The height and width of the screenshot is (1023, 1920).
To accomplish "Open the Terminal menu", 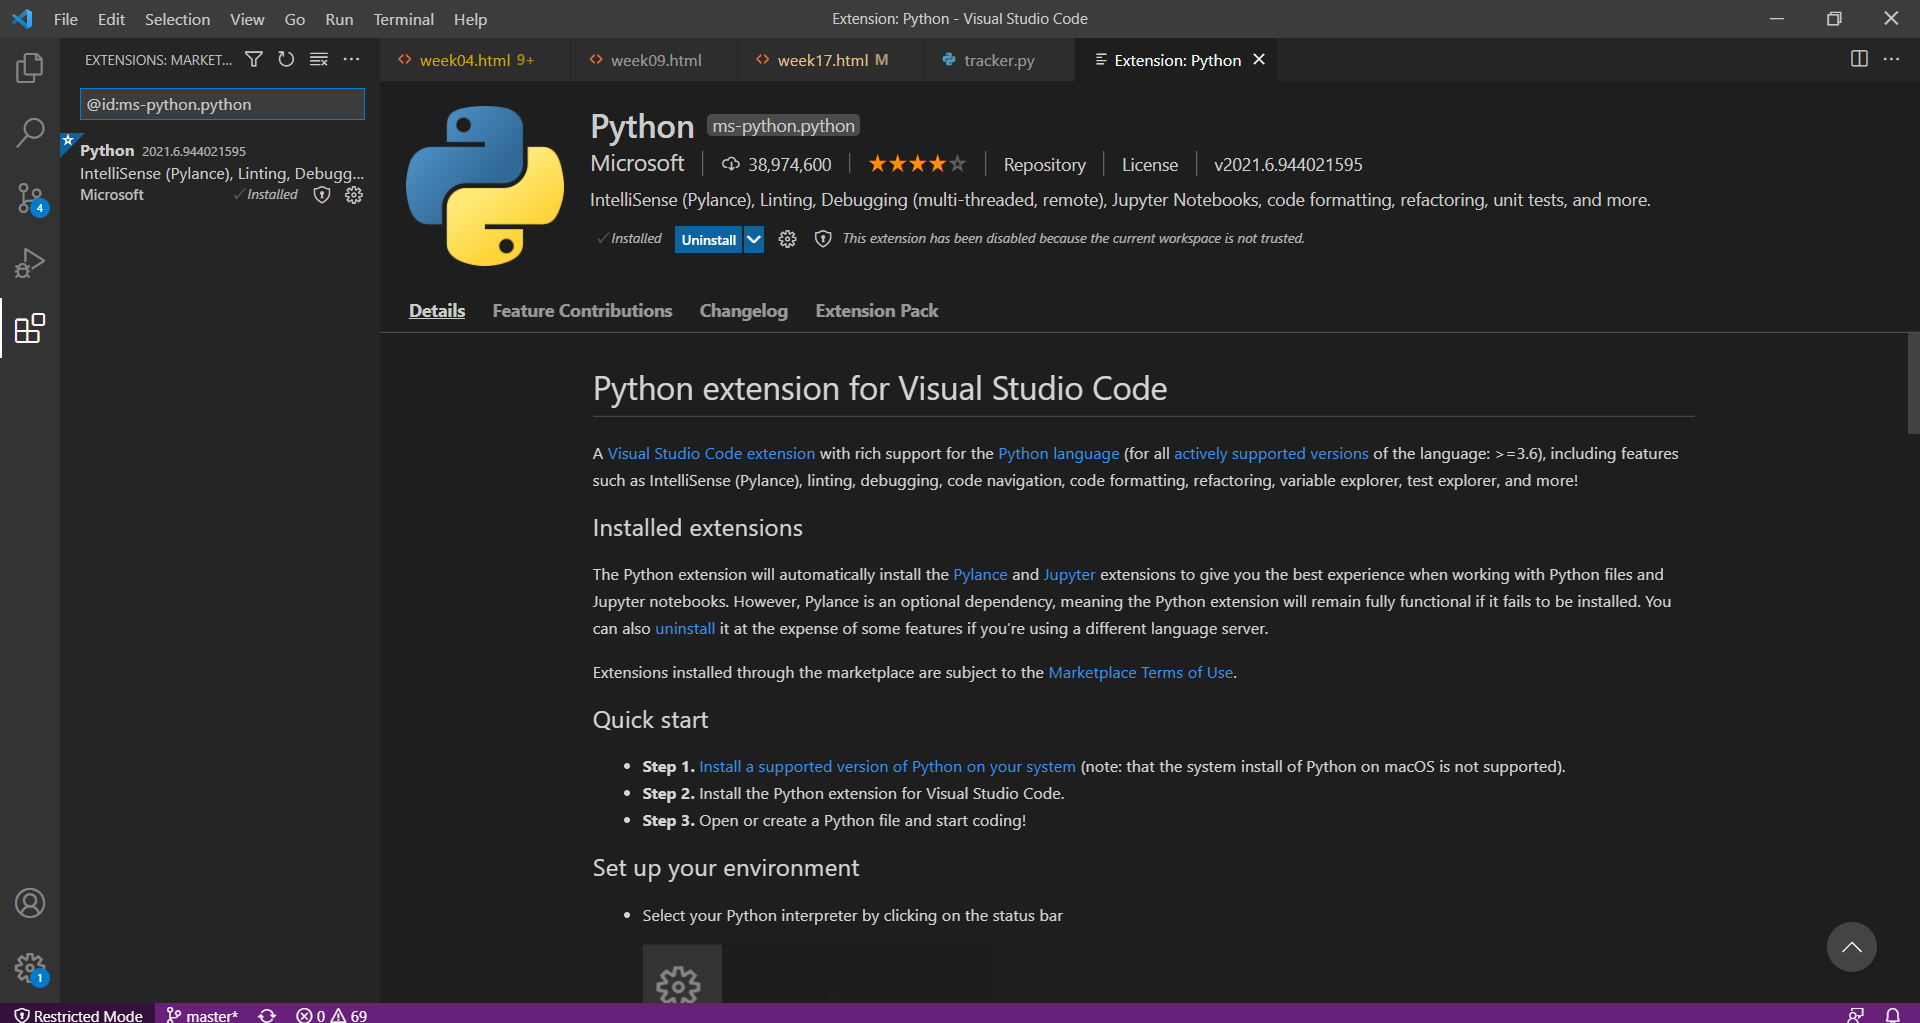I will pyautogui.click(x=403, y=19).
